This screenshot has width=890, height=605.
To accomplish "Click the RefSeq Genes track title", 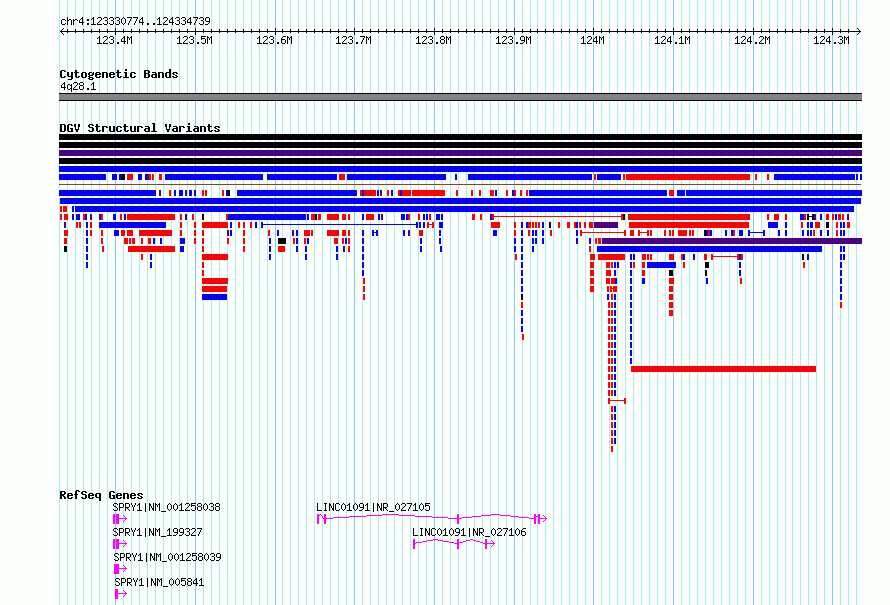I will click(101, 495).
